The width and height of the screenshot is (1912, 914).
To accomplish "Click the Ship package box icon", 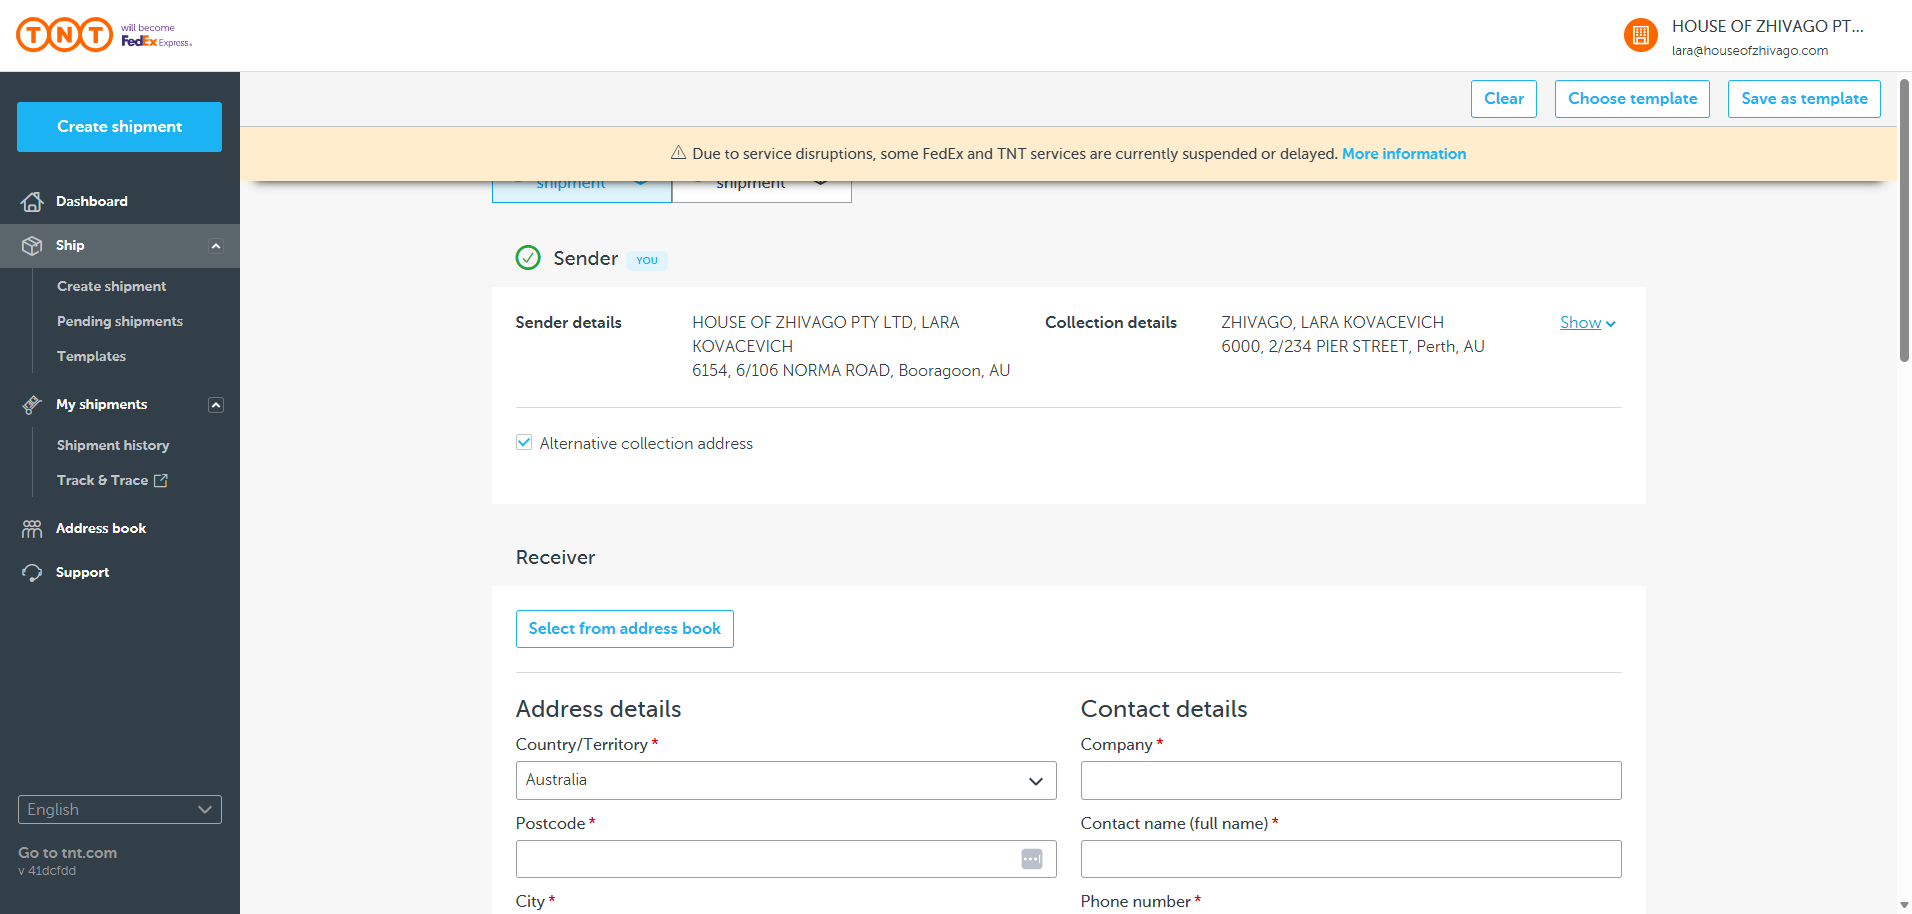I will tap(32, 246).
